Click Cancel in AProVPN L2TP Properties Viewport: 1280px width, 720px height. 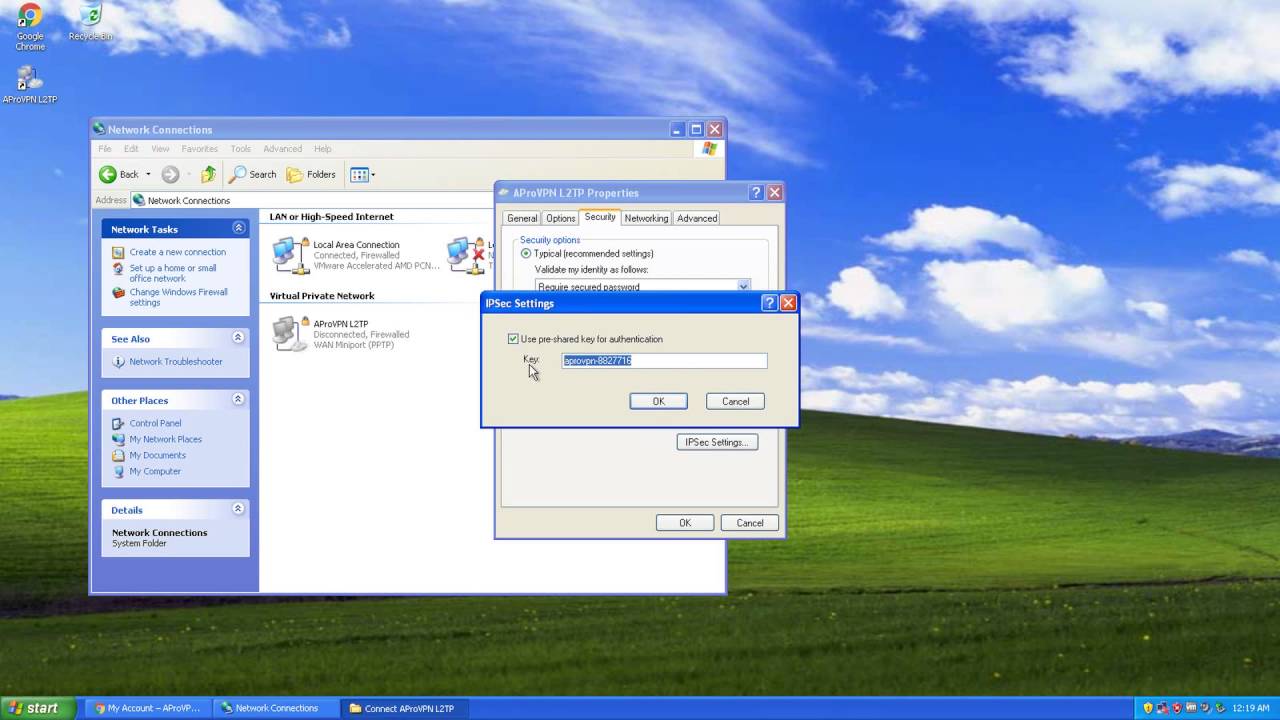tap(750, 523)
